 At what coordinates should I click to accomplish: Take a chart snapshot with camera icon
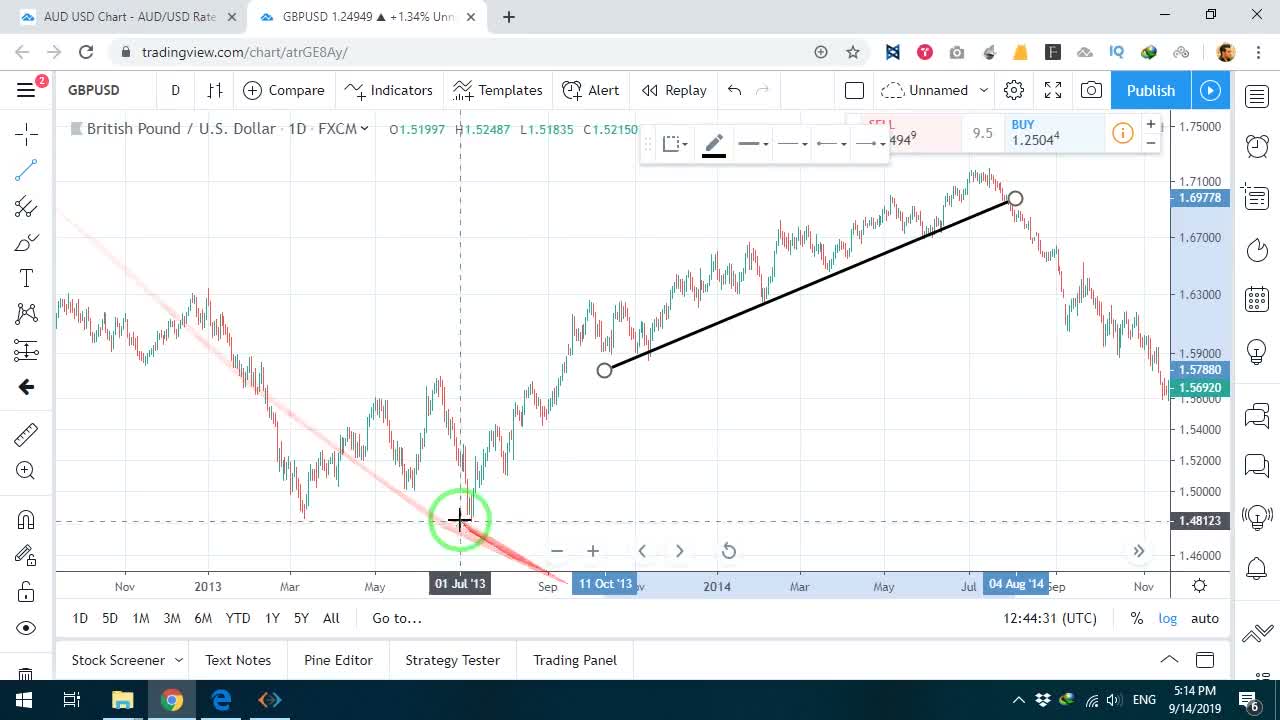[1091, 90]
